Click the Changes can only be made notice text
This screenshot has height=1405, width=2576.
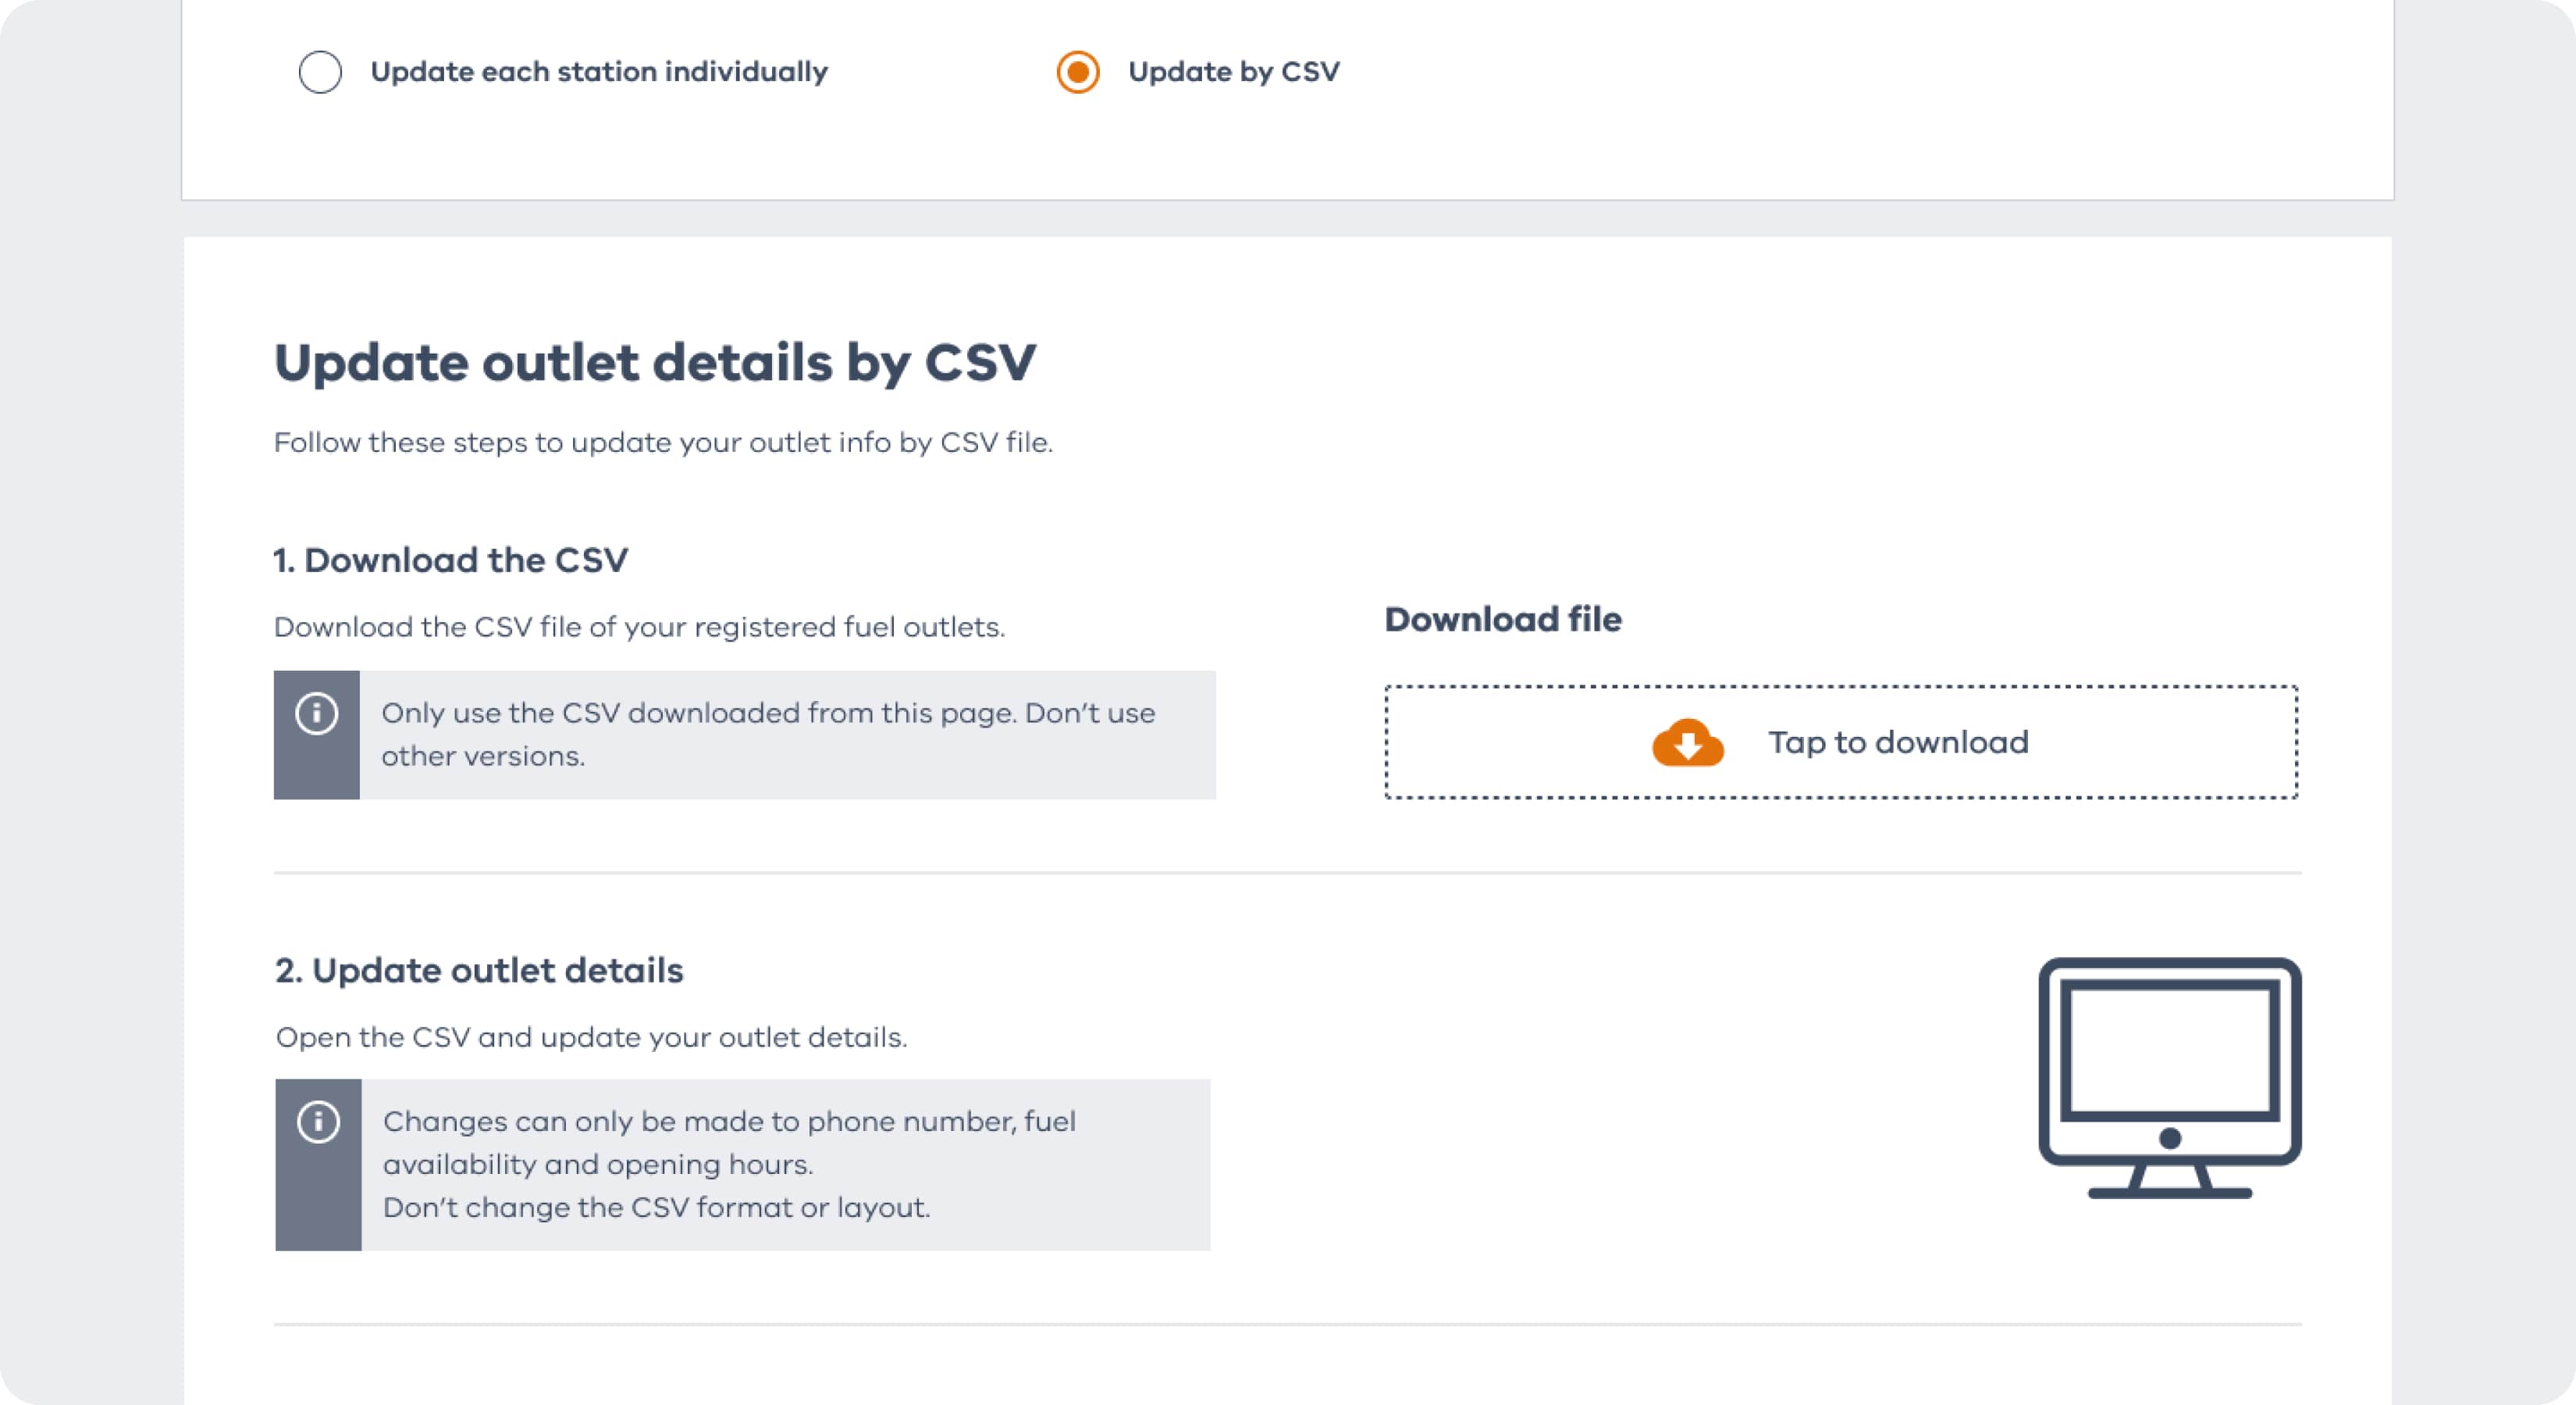pos(729,1142)
